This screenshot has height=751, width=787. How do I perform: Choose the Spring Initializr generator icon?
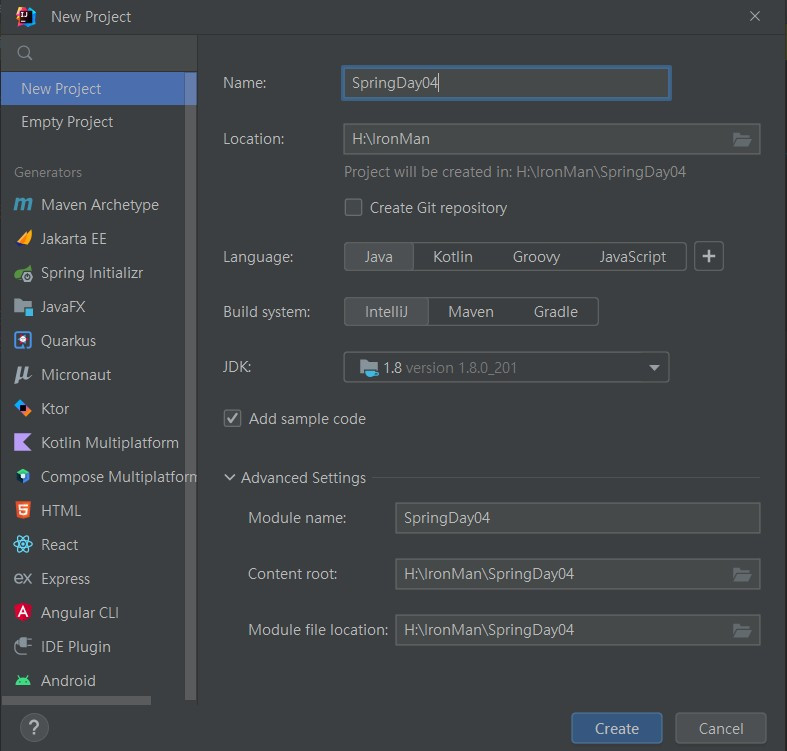tap(23, 273)
